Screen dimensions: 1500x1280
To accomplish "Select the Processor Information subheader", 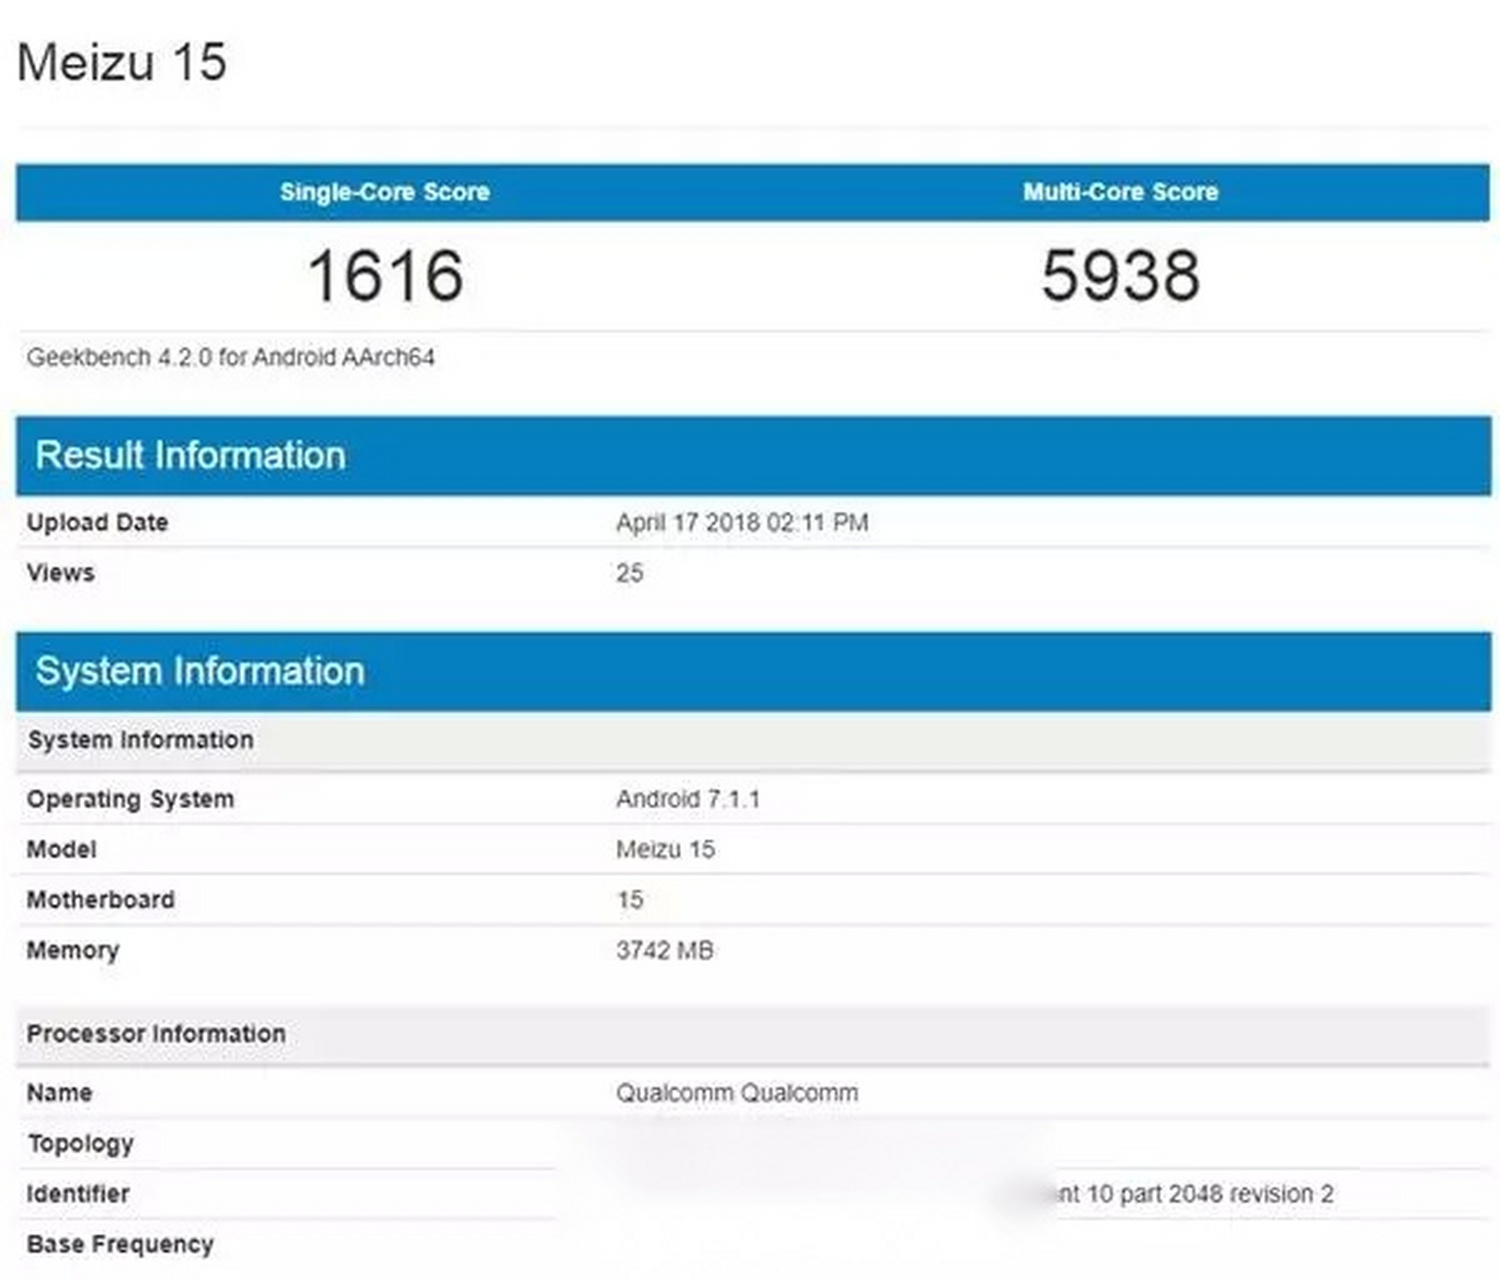I will tap(753, 1034).
